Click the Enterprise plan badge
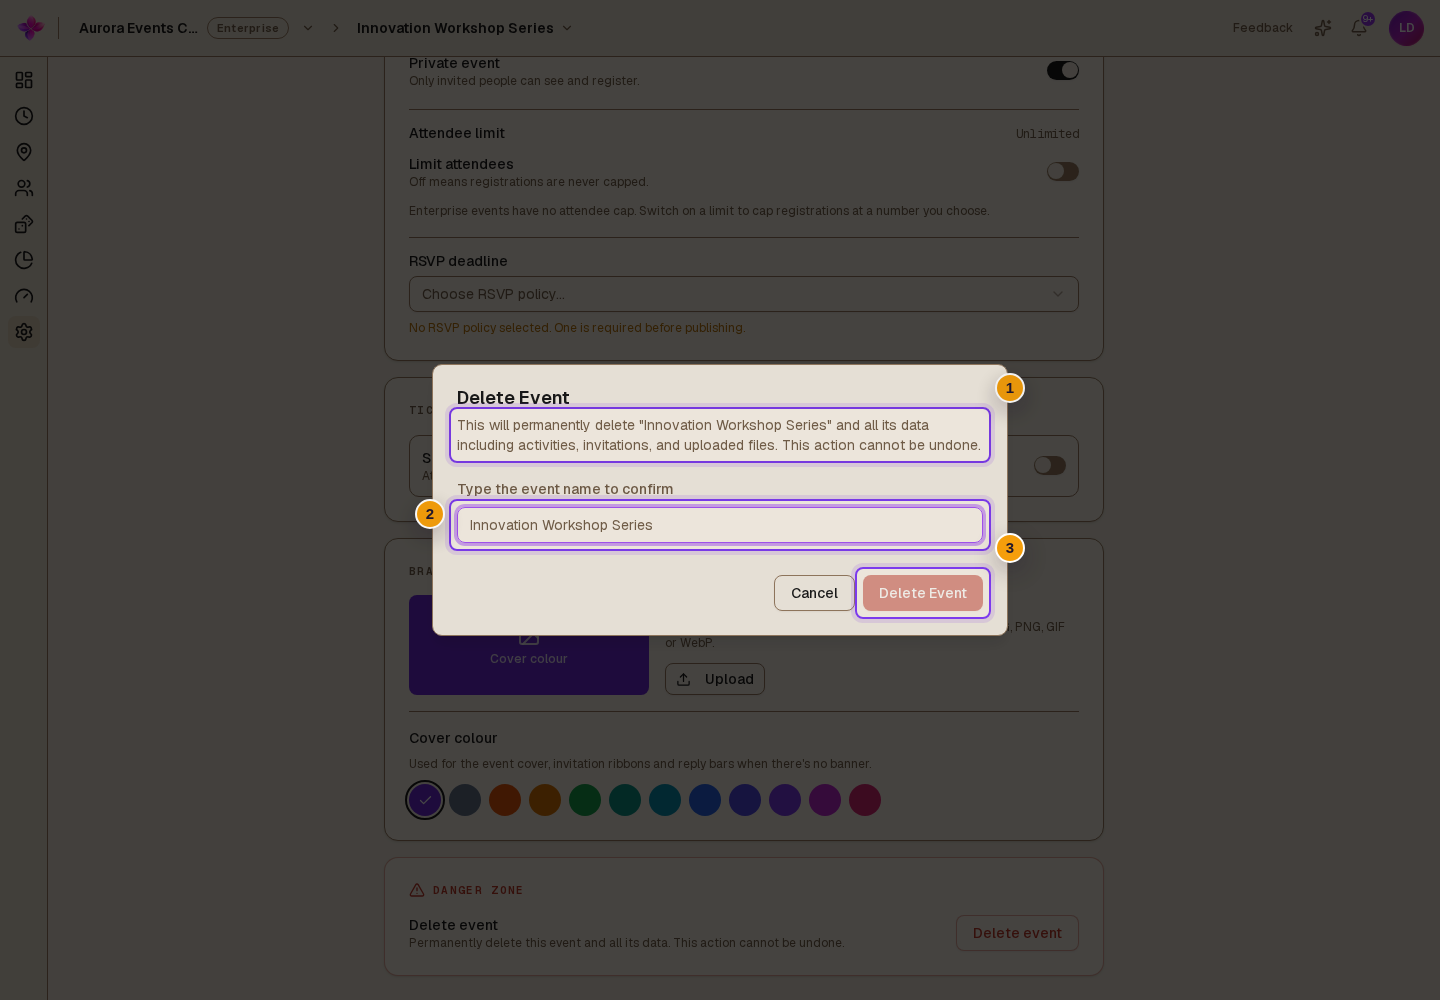The width and height of the screenshot is (1440, 1000). [x=248, y=28]
